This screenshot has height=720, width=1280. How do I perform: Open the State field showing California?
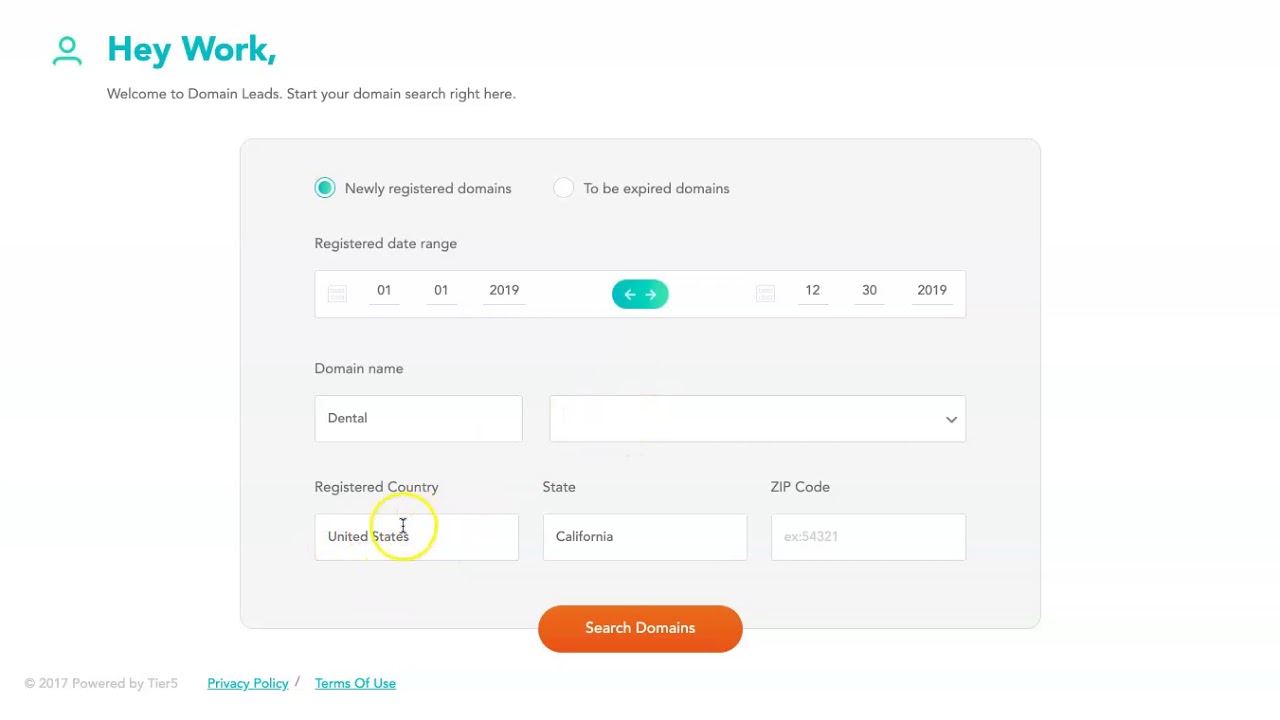pyautogui.click(x=644, y=537)
